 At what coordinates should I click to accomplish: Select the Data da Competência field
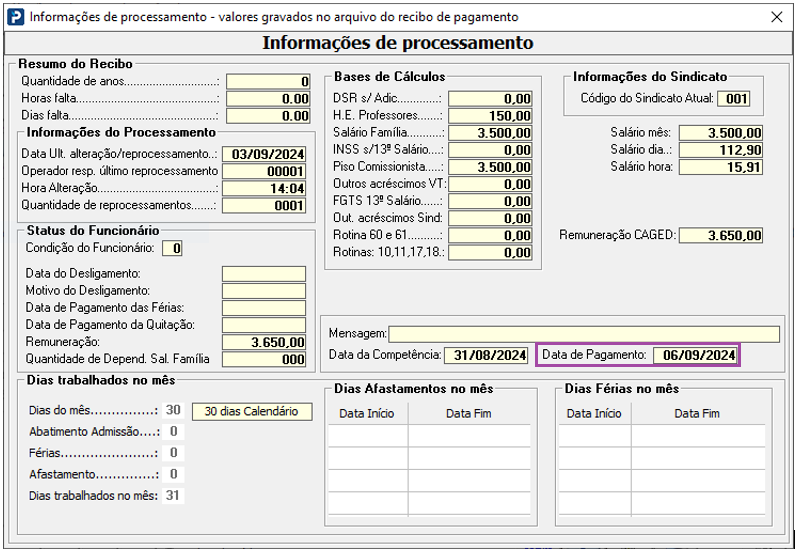click(486, 355)
